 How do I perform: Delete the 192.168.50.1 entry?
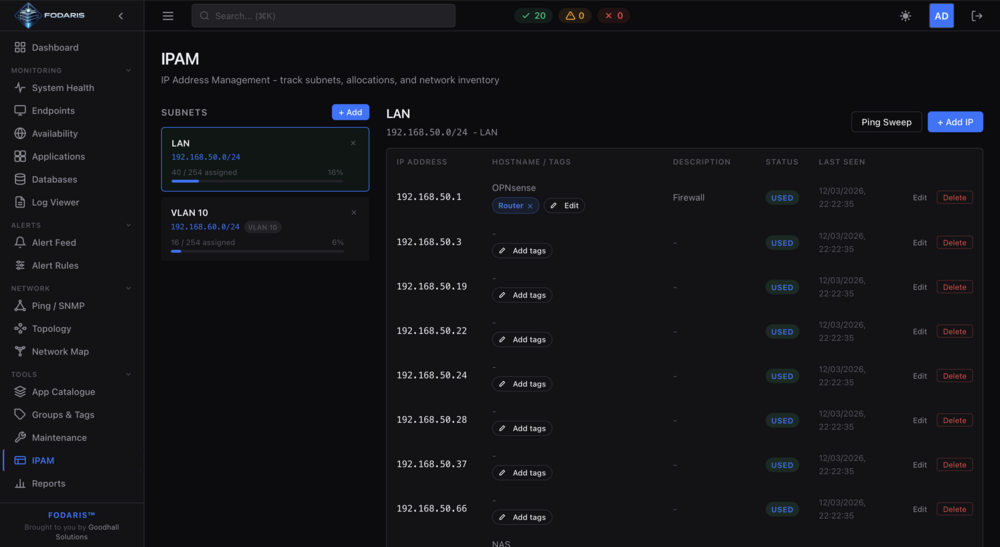[x=954, y=198]
